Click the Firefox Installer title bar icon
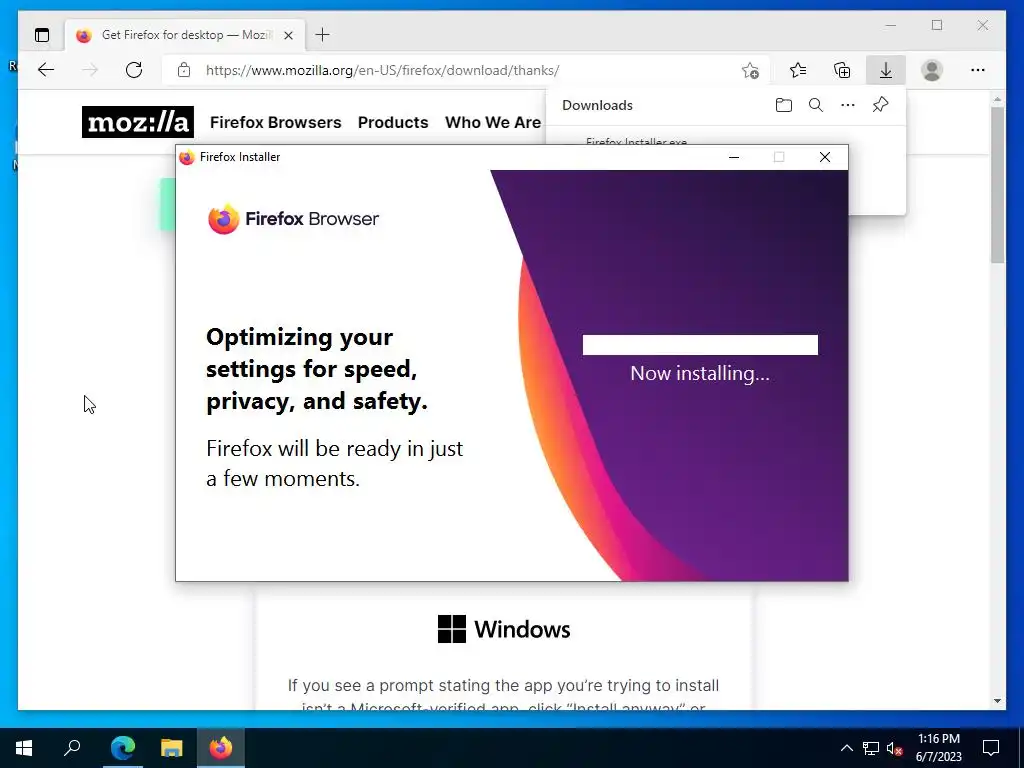 [x=187, y=157]
